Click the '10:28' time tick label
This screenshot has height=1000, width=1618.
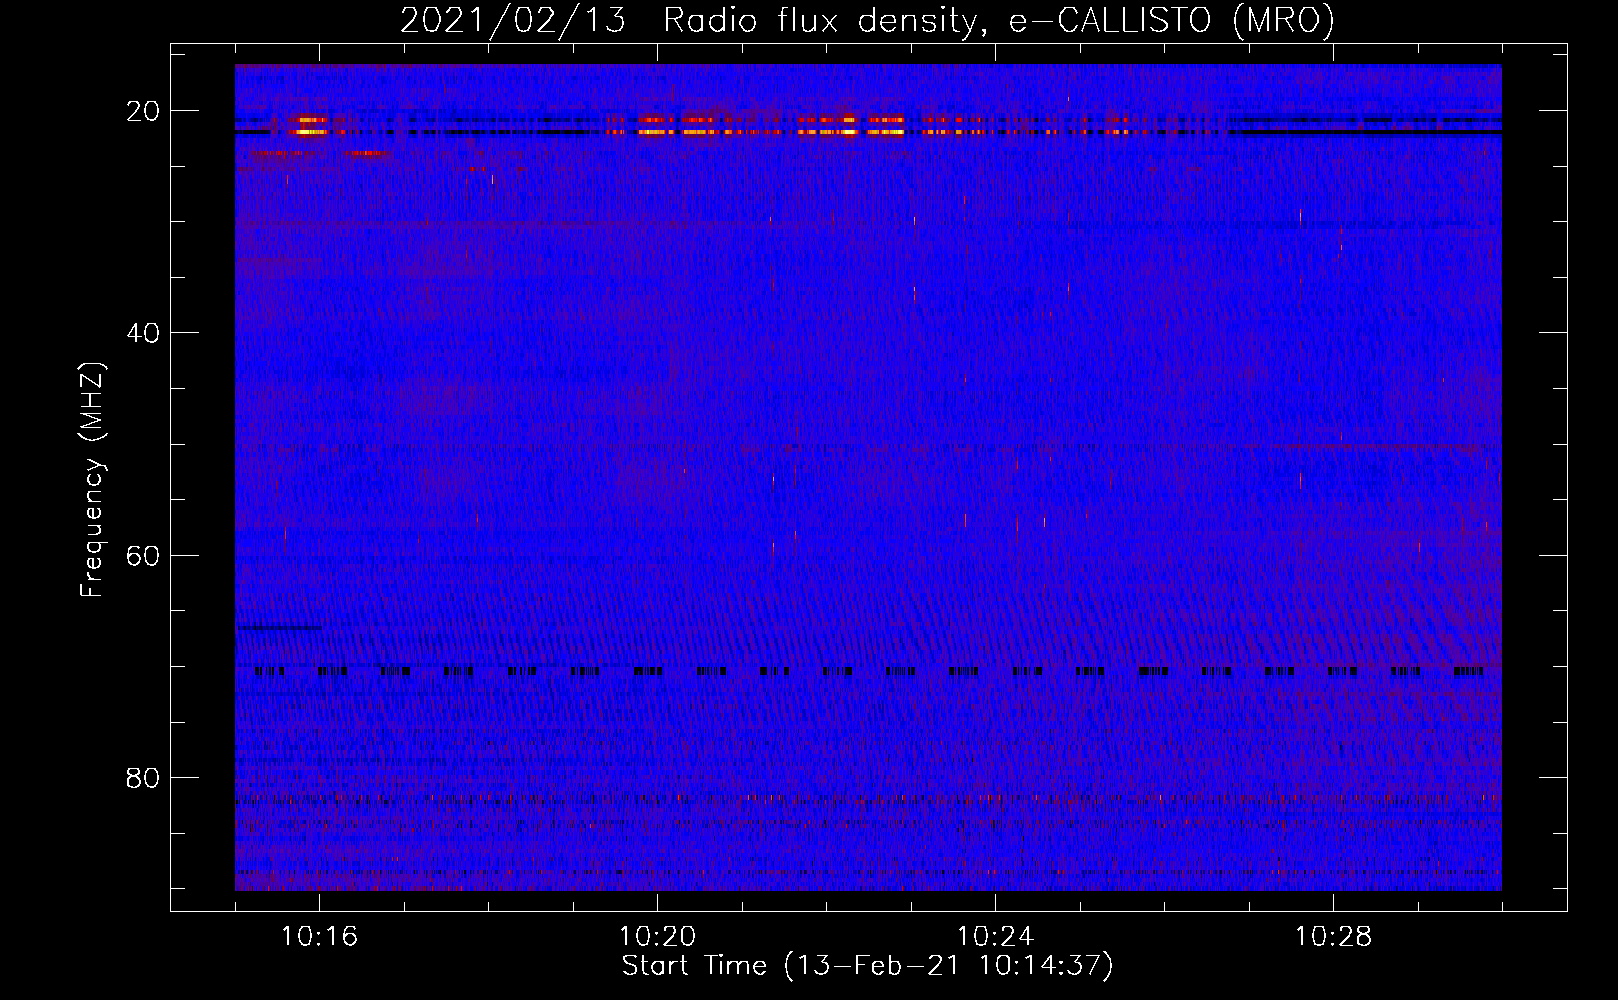click(1333, 937)
